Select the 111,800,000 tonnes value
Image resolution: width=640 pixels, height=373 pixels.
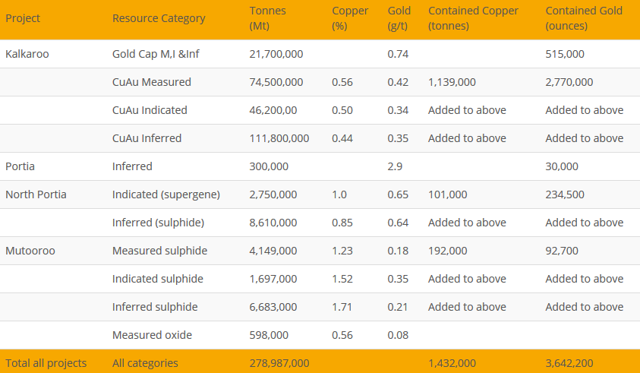[x=279, y=138]
